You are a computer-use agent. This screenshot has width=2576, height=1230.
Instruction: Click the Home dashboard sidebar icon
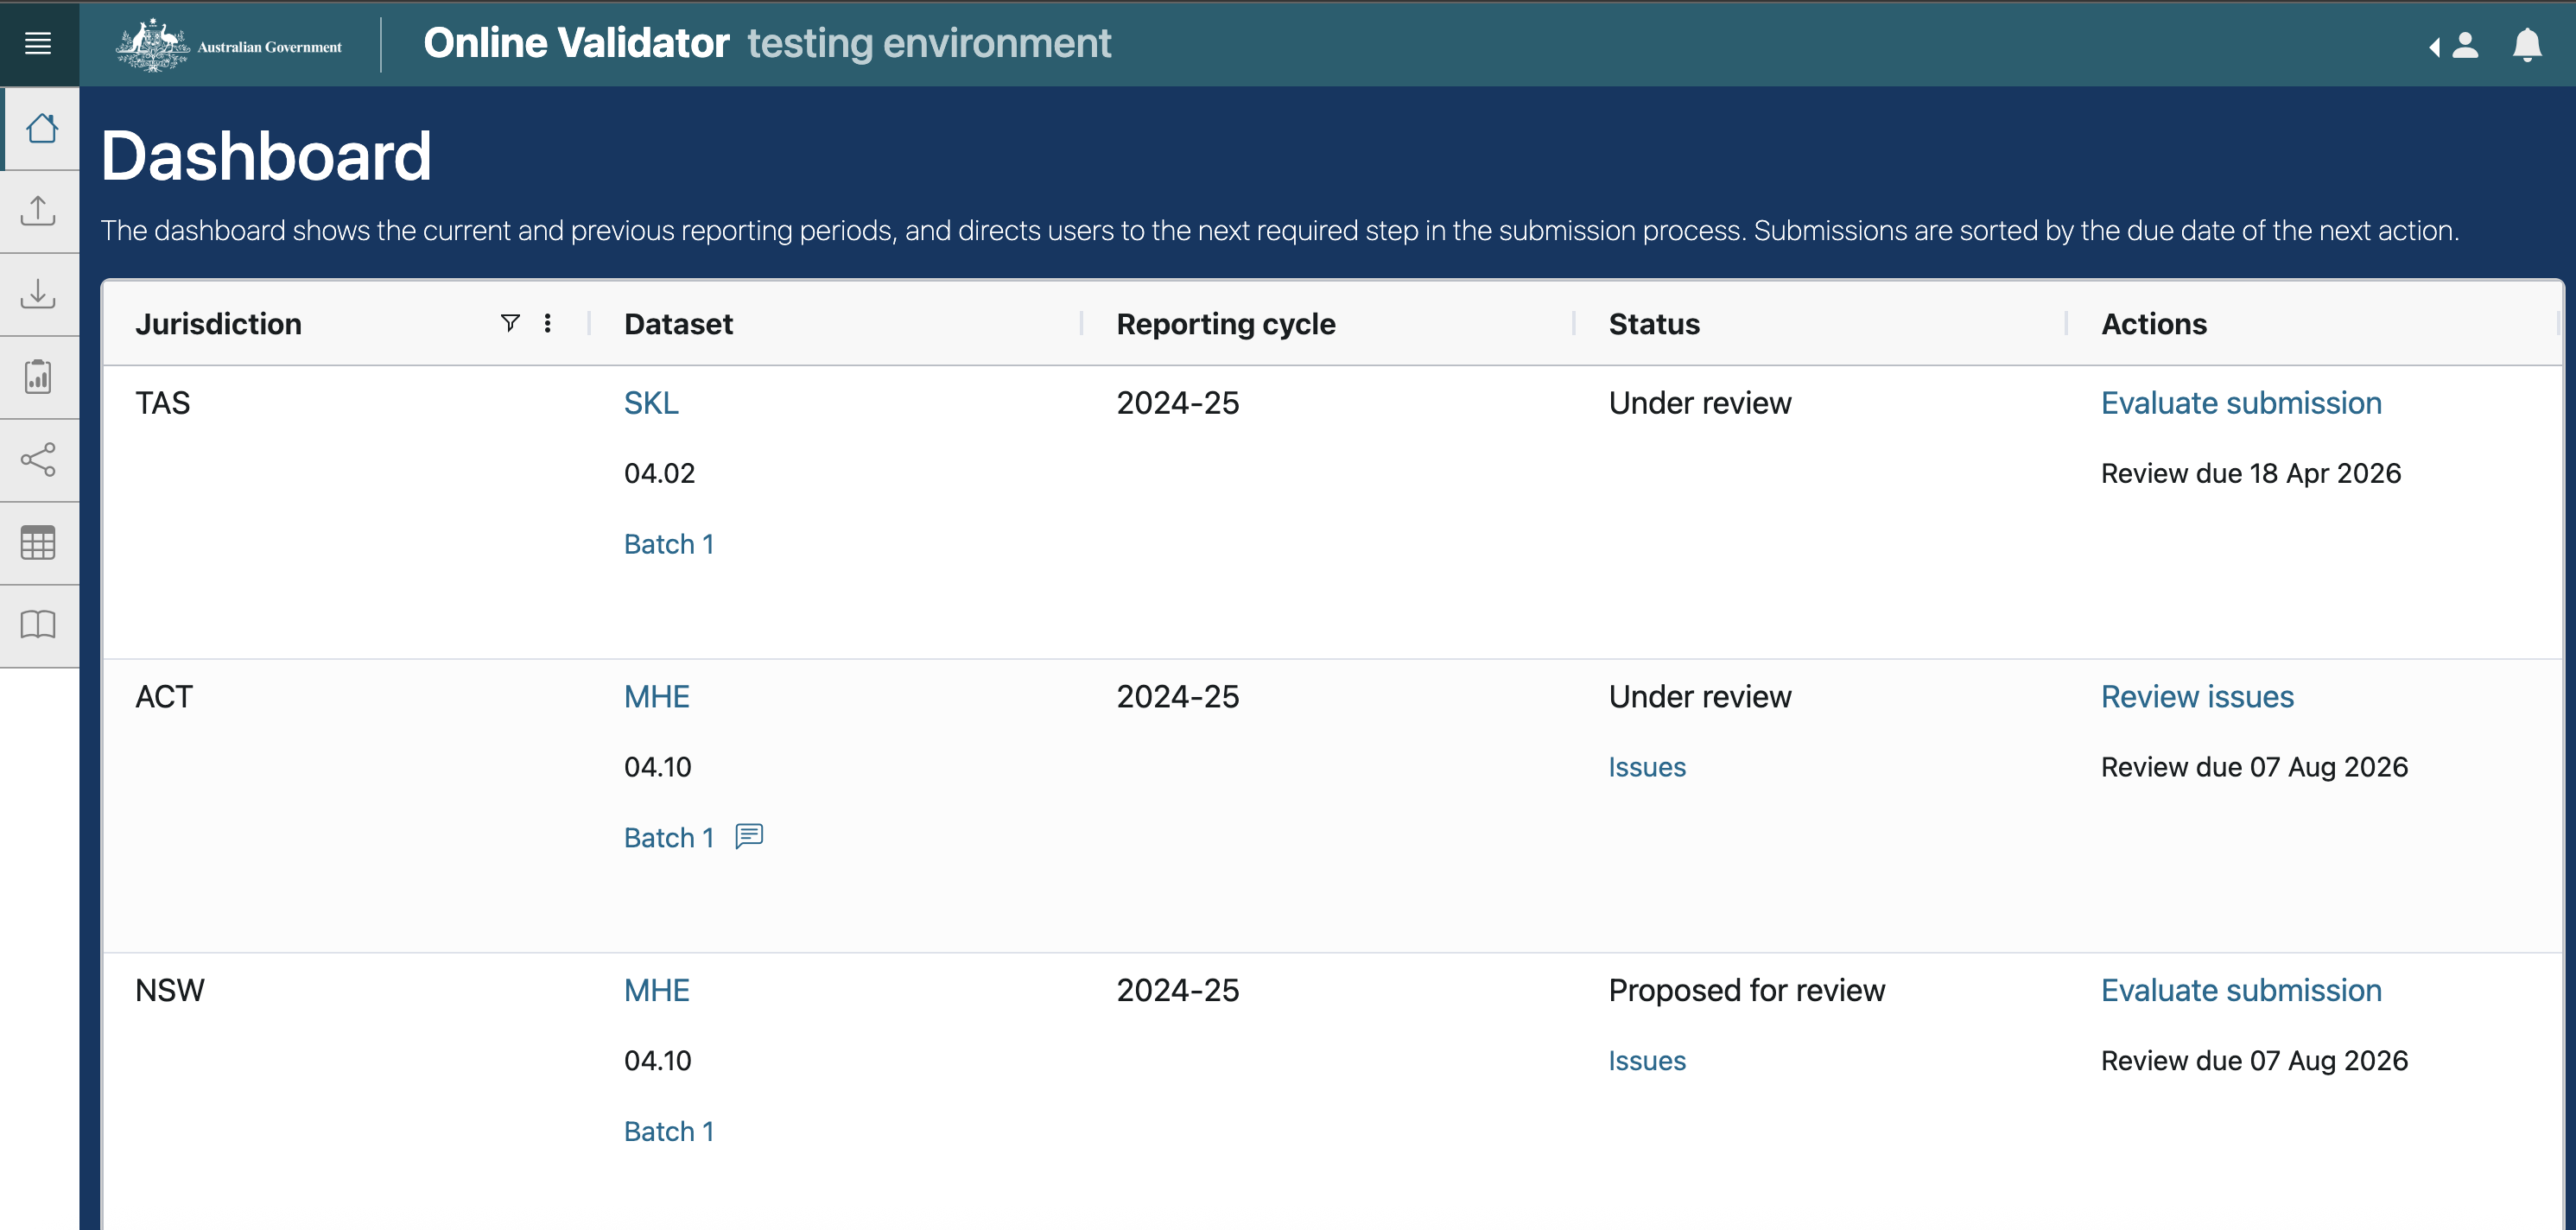pyautogui.click(x=41, y=128)
